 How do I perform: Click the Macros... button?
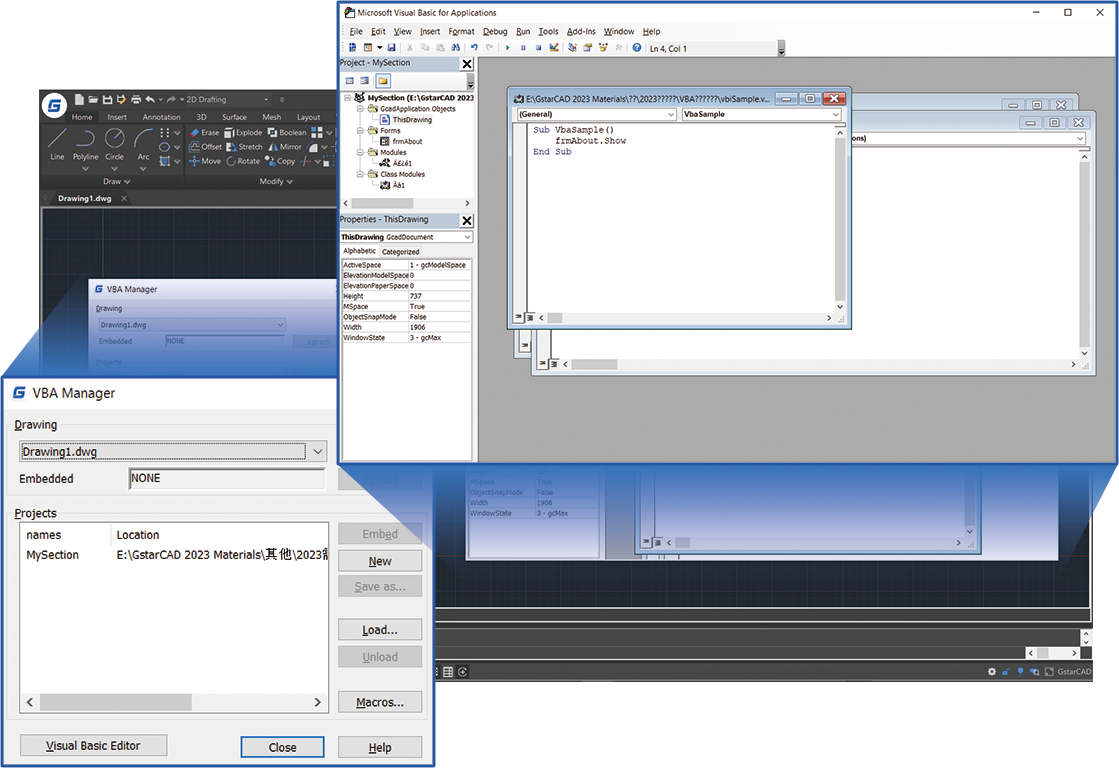[x=380, y=702]
